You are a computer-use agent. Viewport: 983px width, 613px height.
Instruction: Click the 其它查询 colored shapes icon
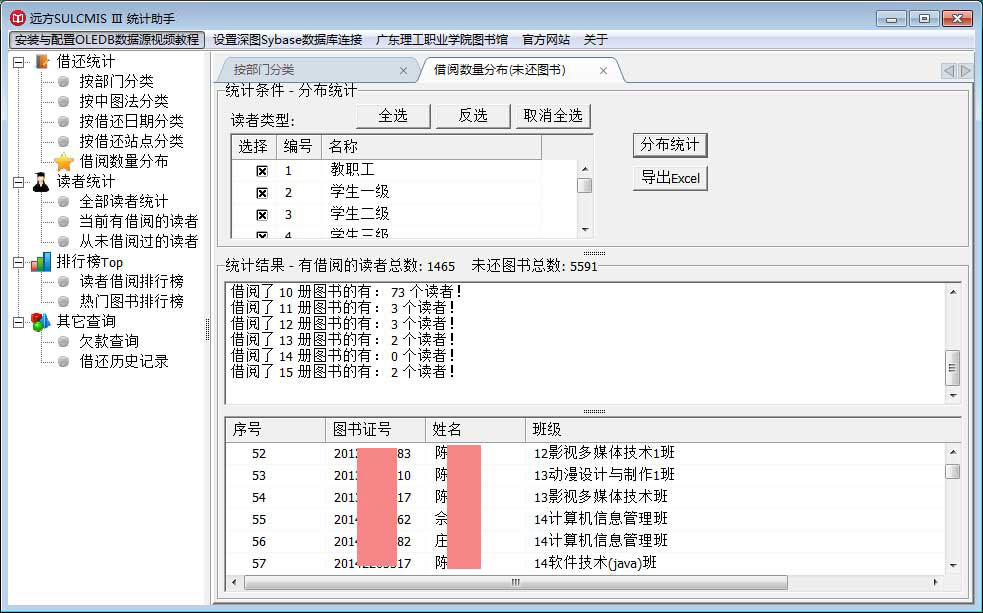pyautogui.click(x=41, y=322)
